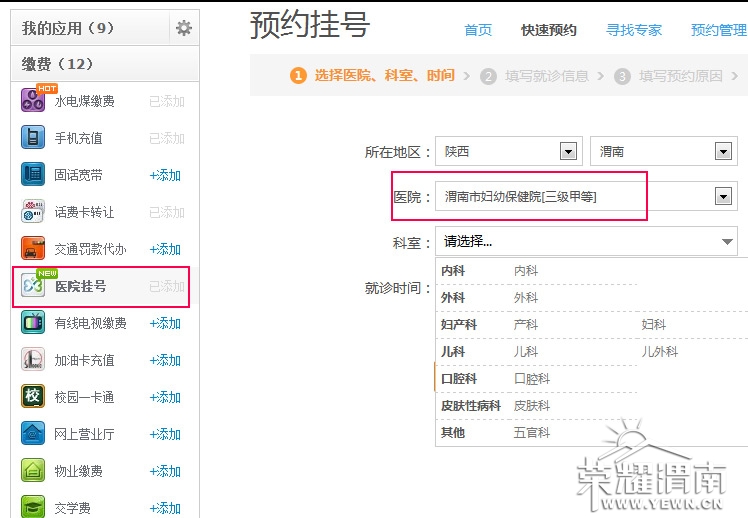Collapse the 科室 请选择 dropdown
748x518 pixels.
pos(726,242)
